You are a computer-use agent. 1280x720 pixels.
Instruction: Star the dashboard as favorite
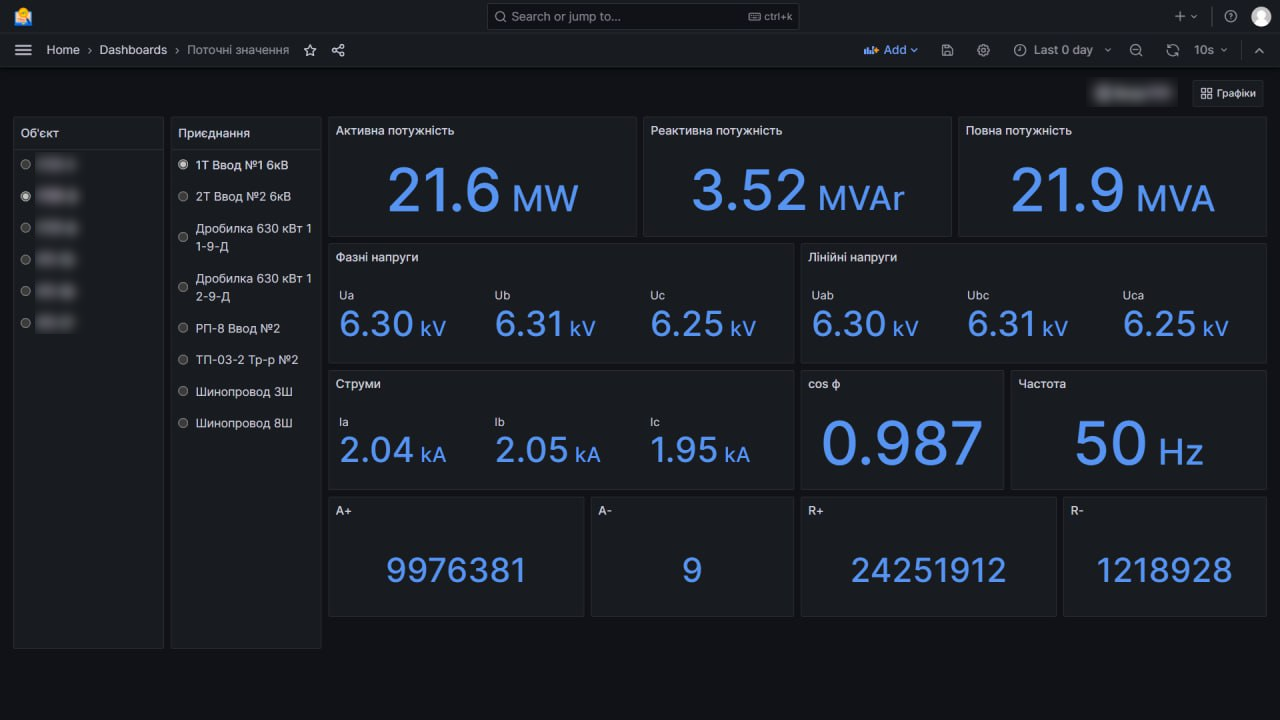[x=310, y=50]
